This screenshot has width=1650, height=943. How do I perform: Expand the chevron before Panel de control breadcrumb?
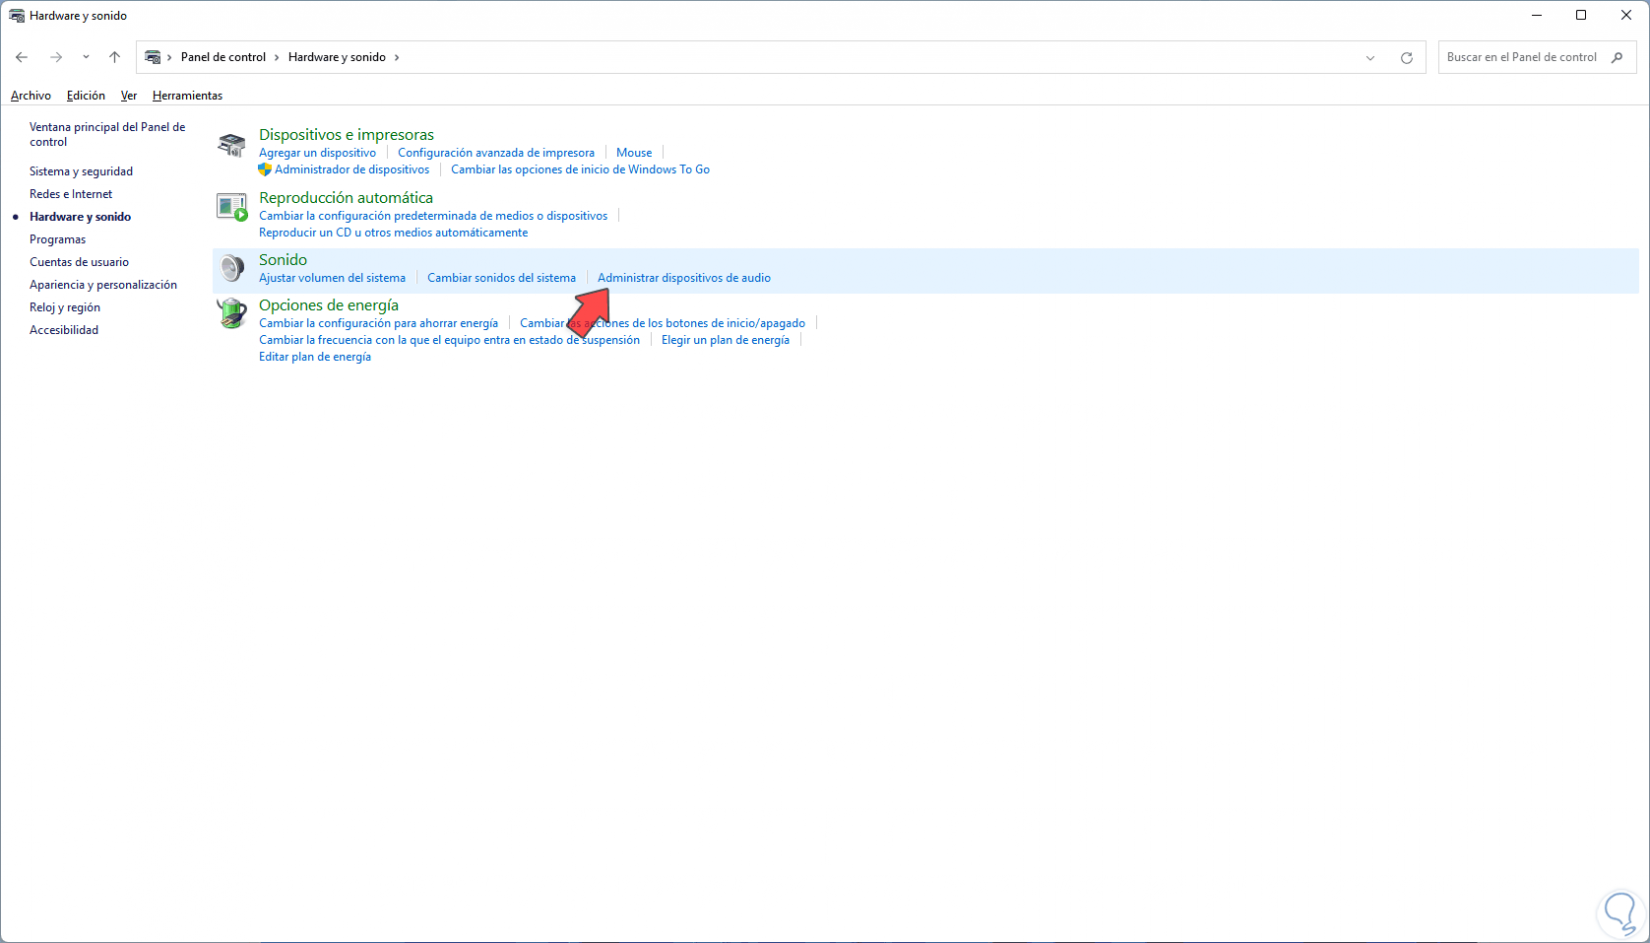click(170, 57)
